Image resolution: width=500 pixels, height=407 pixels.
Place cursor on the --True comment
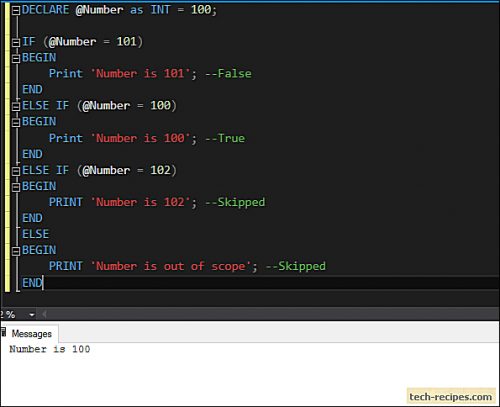coord(225,138)
